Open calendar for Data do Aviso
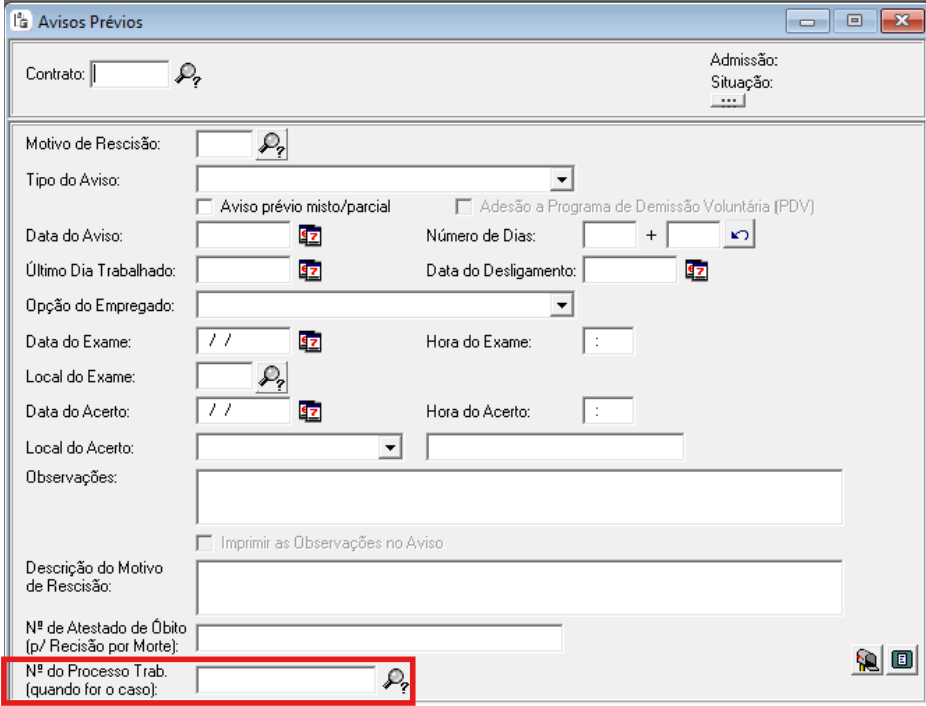Screen dimensions: 926x706 310,236
